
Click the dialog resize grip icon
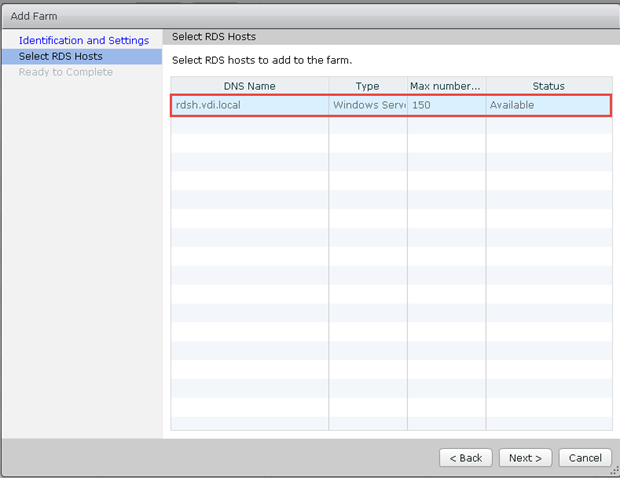(x=615, y=471)
